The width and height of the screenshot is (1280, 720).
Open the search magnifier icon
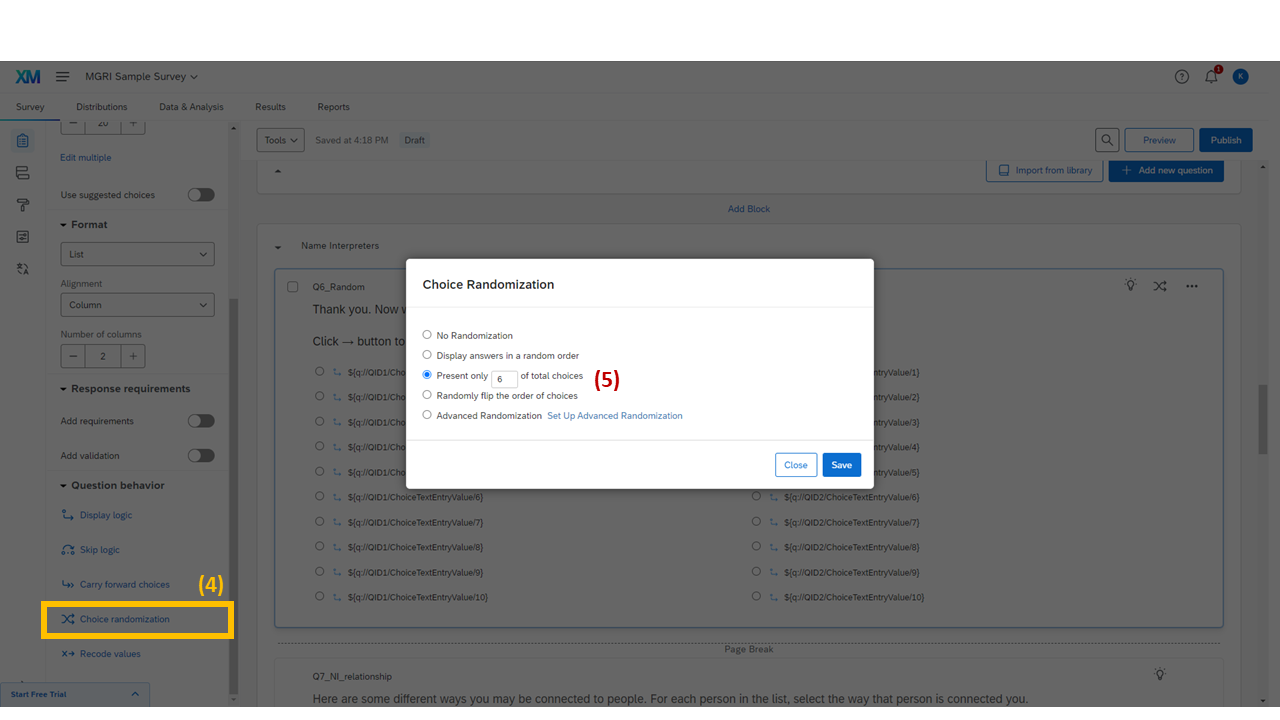click(1106, 139)
